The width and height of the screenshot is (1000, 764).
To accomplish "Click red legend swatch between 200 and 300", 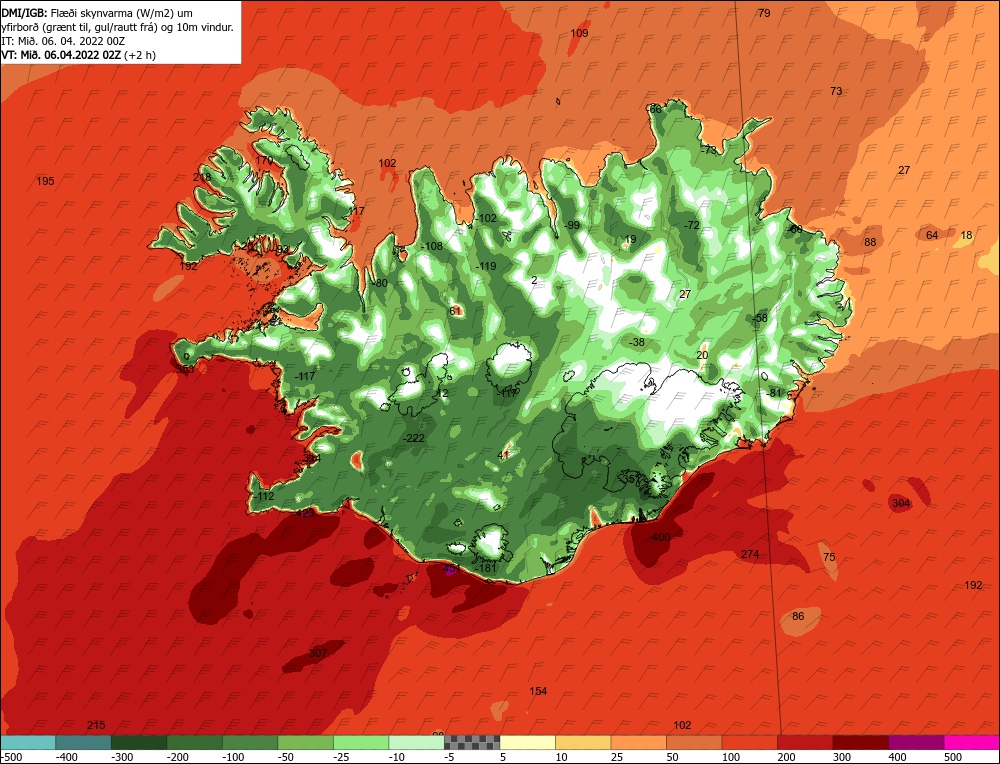I will tap(805, 742).
